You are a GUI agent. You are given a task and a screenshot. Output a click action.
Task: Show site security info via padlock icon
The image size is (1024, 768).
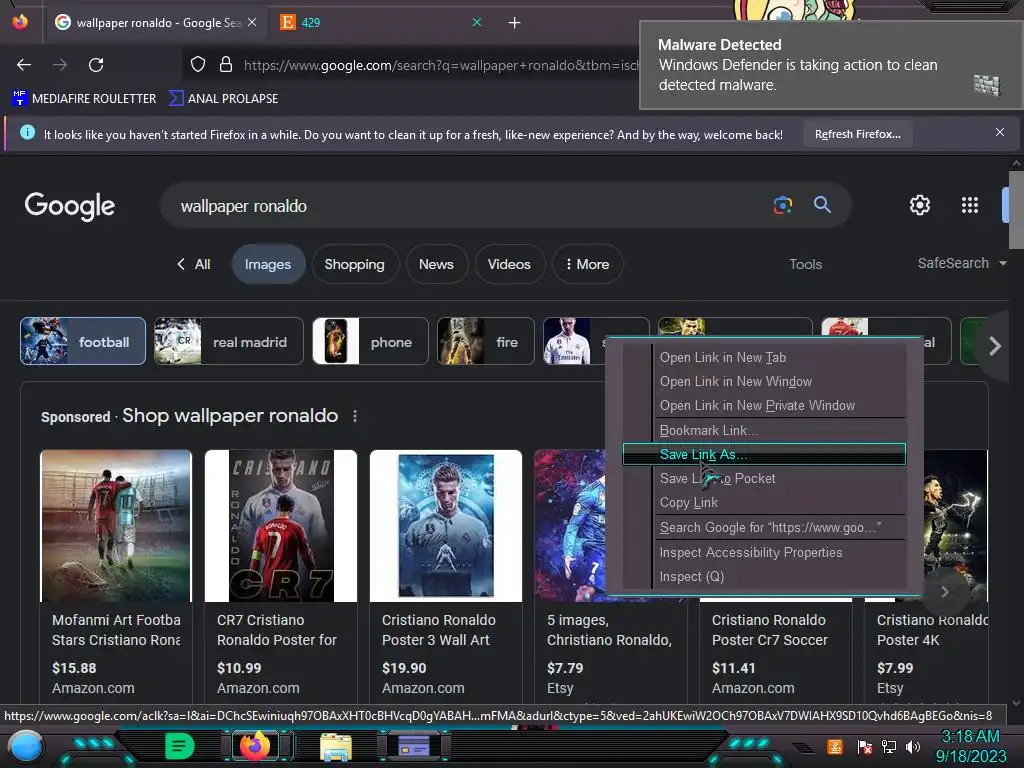(x=226, y=64)
